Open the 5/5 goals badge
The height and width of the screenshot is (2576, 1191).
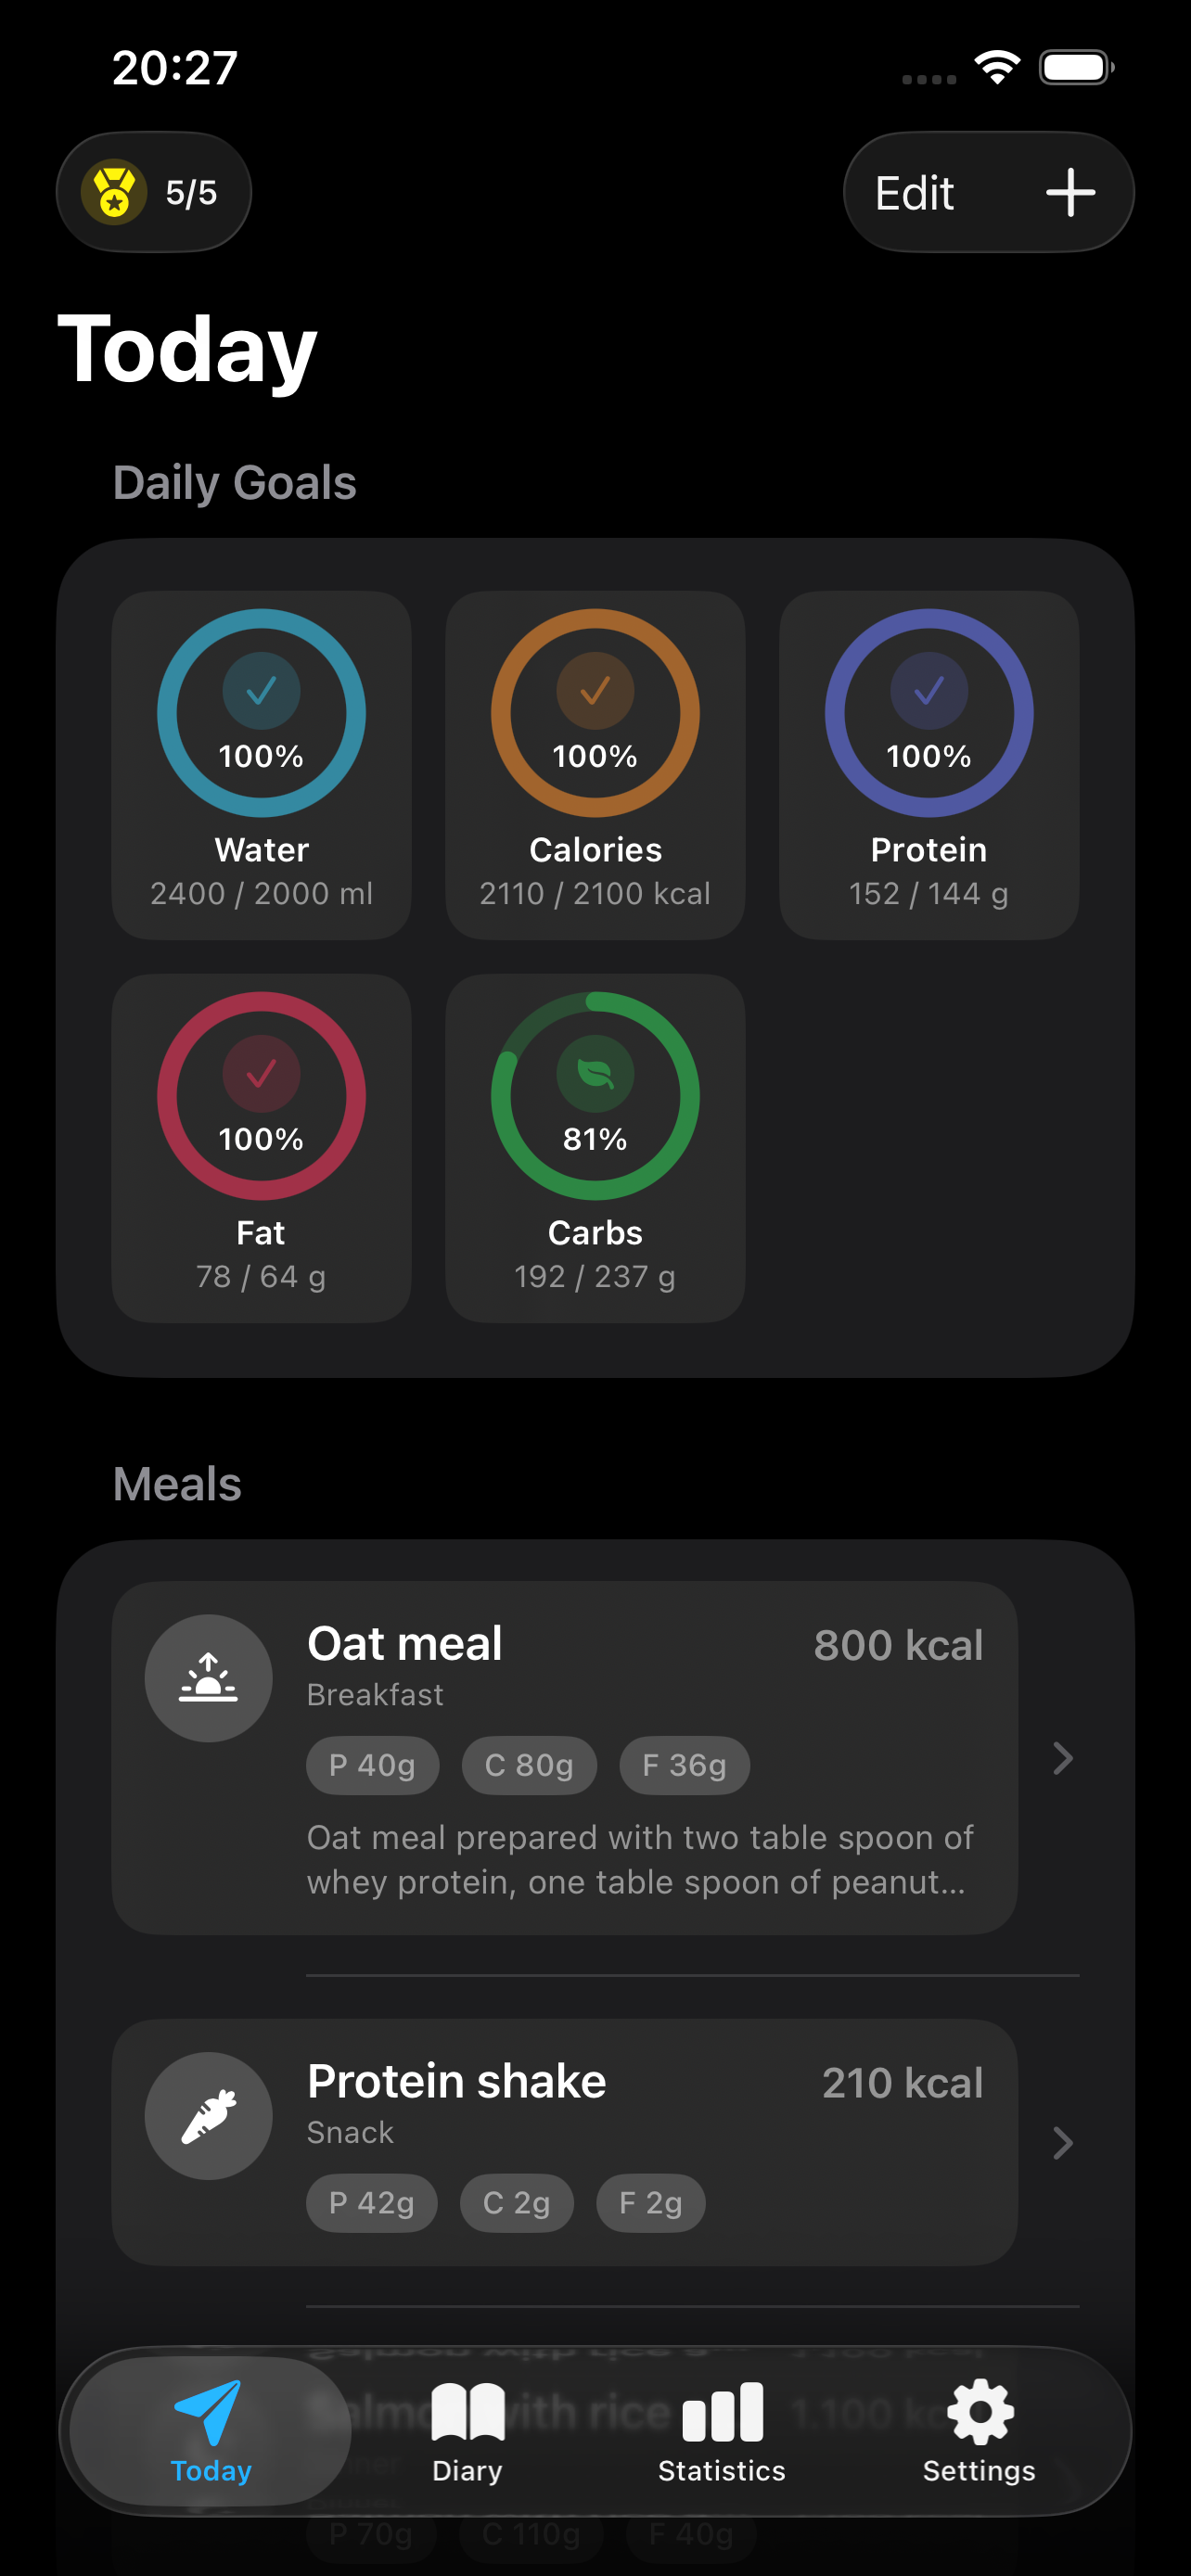154,192
